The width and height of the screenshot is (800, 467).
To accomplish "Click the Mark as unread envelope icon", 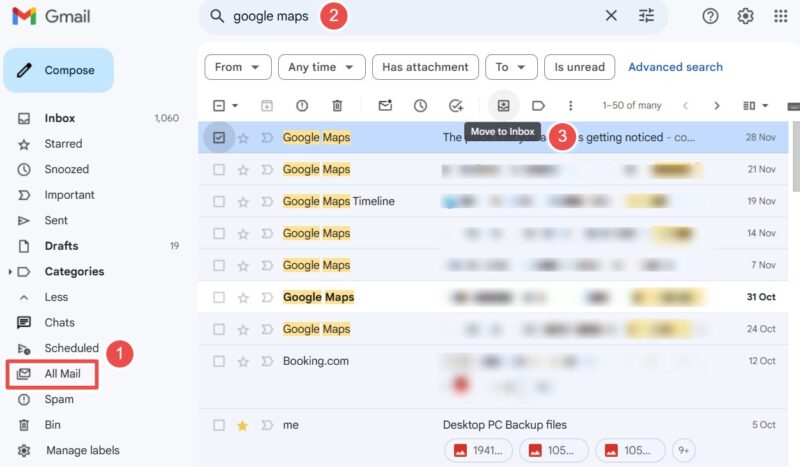I will point(385,105).
